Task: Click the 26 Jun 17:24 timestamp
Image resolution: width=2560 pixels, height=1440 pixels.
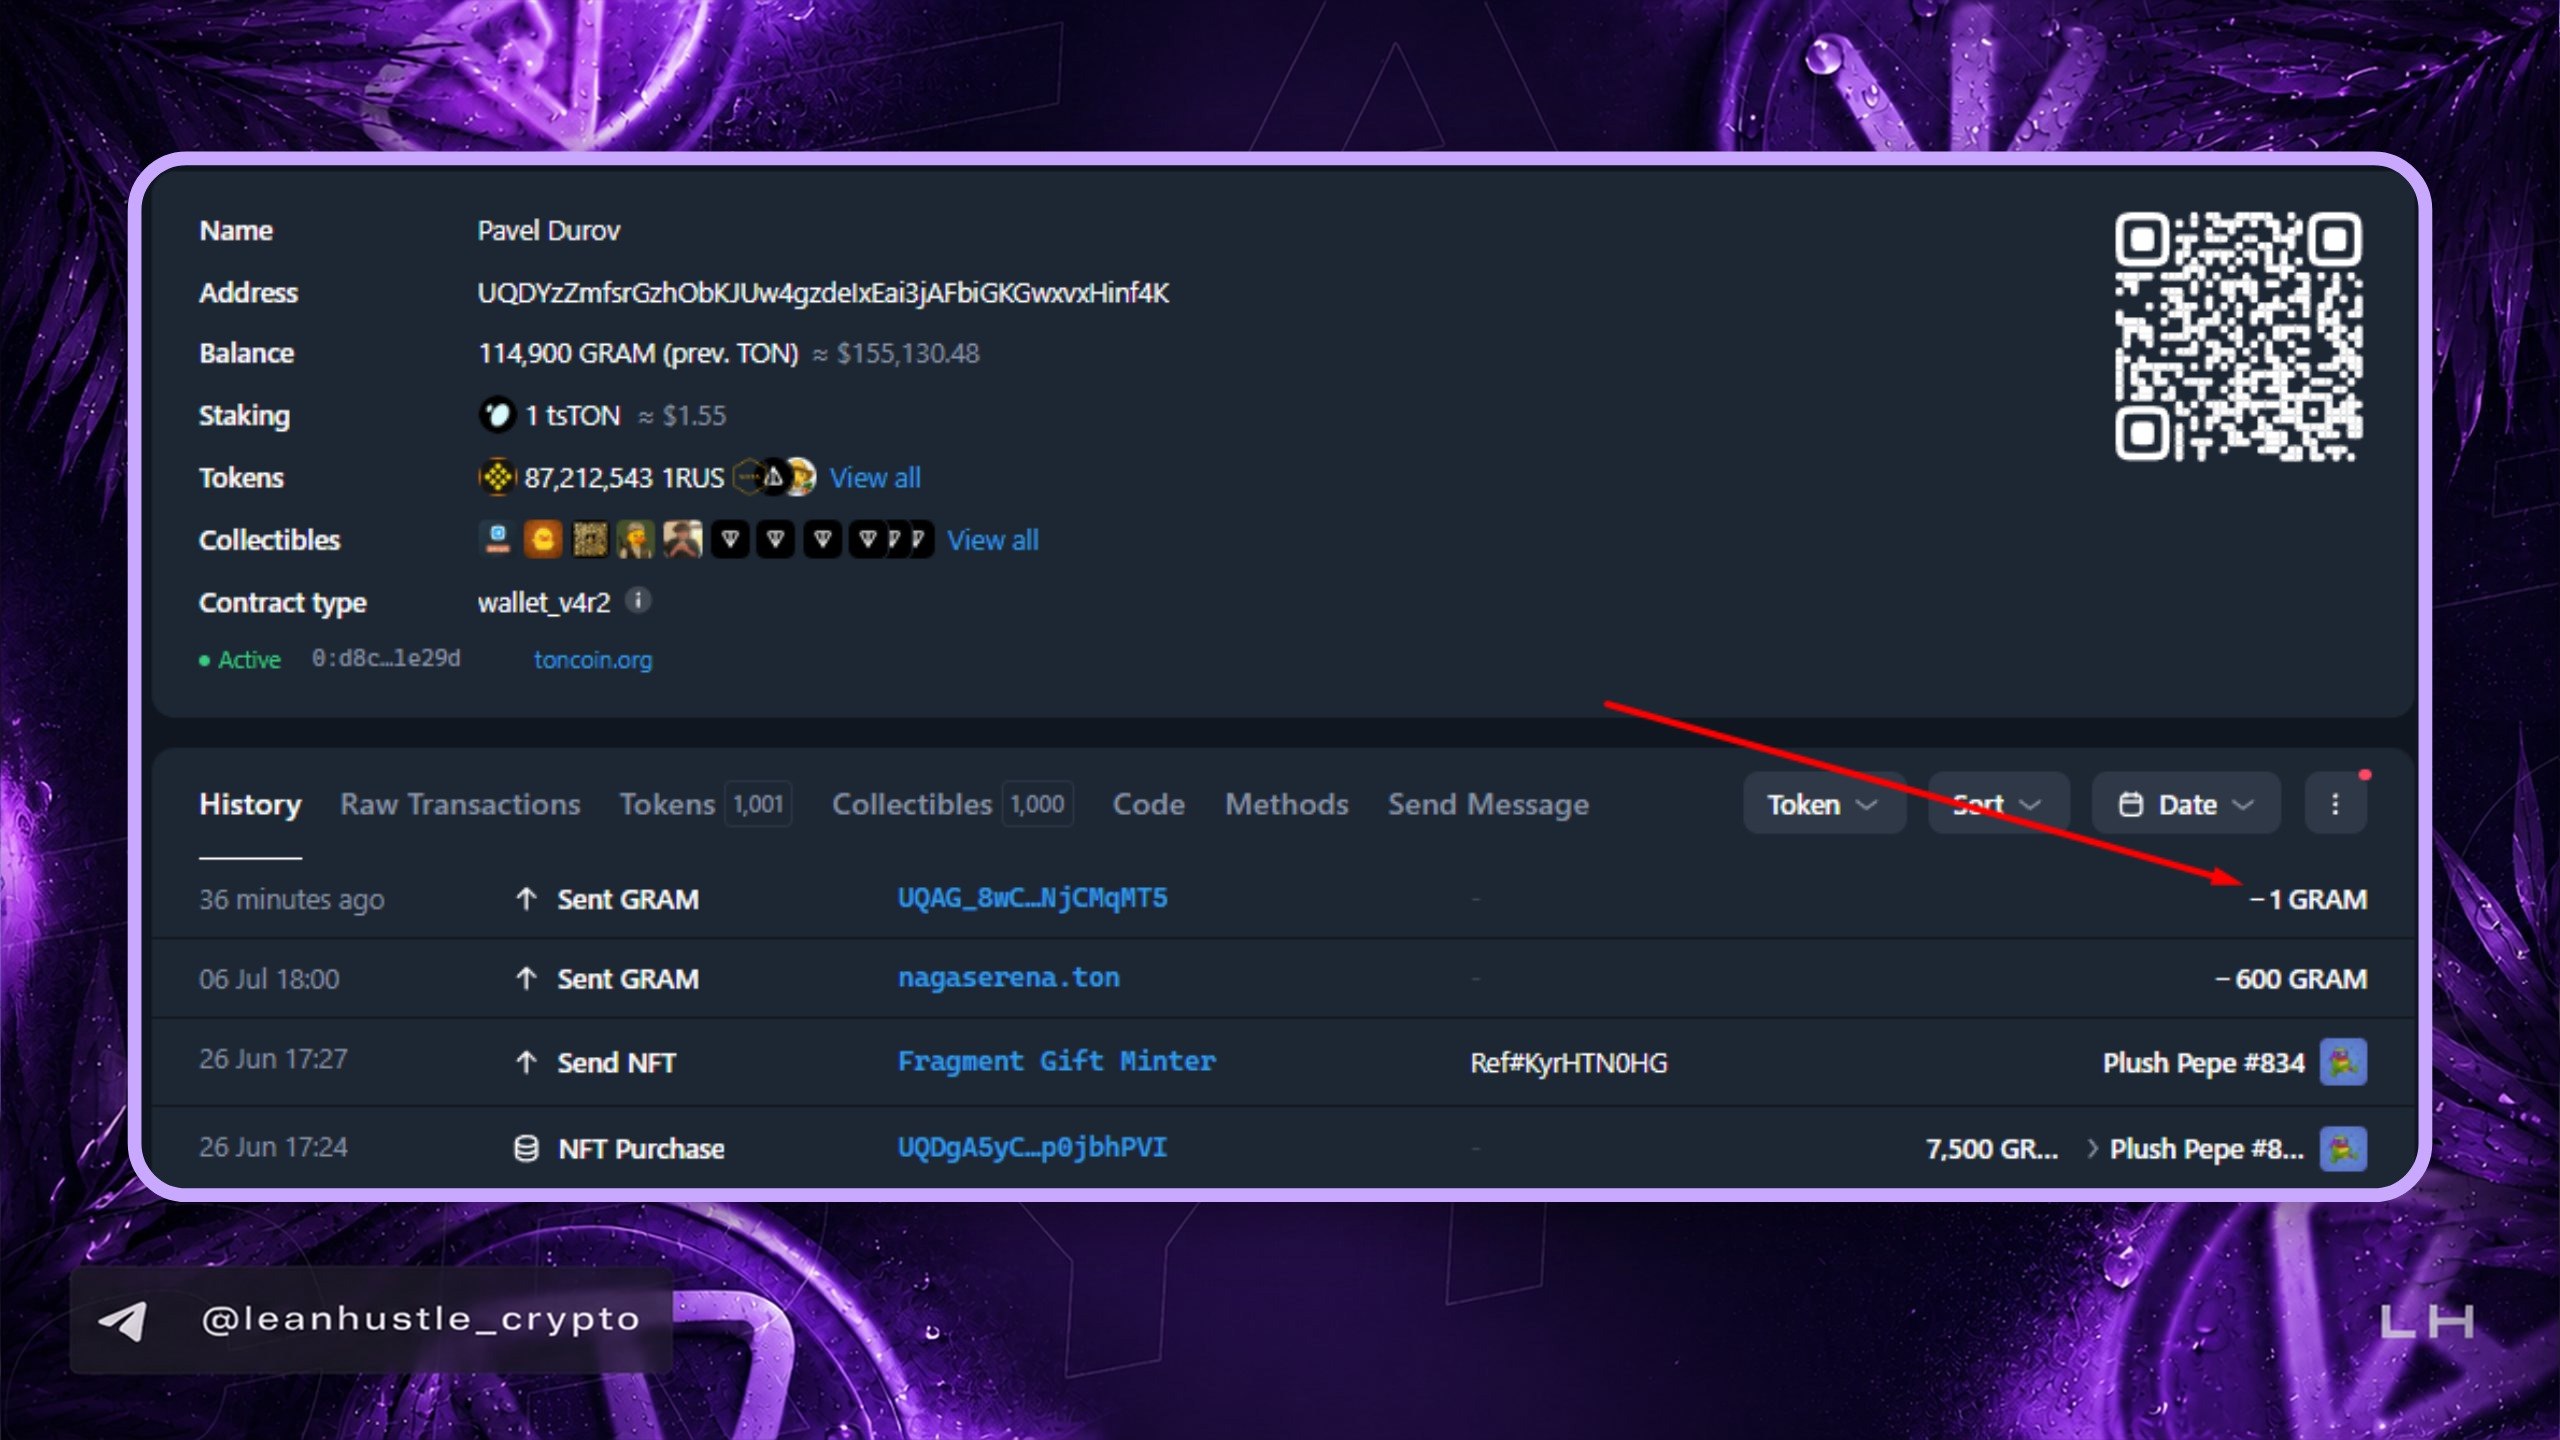Action: 273,1147
